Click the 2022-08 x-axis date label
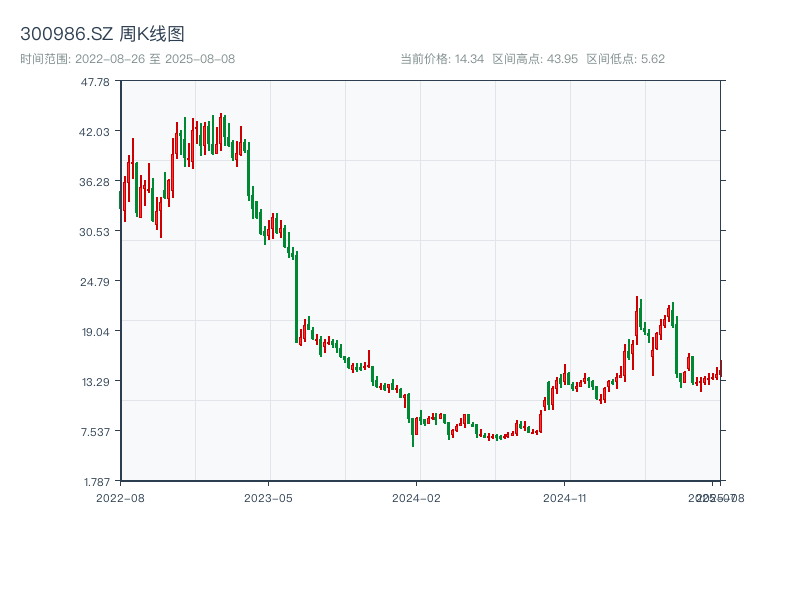 tap(120, 497)
